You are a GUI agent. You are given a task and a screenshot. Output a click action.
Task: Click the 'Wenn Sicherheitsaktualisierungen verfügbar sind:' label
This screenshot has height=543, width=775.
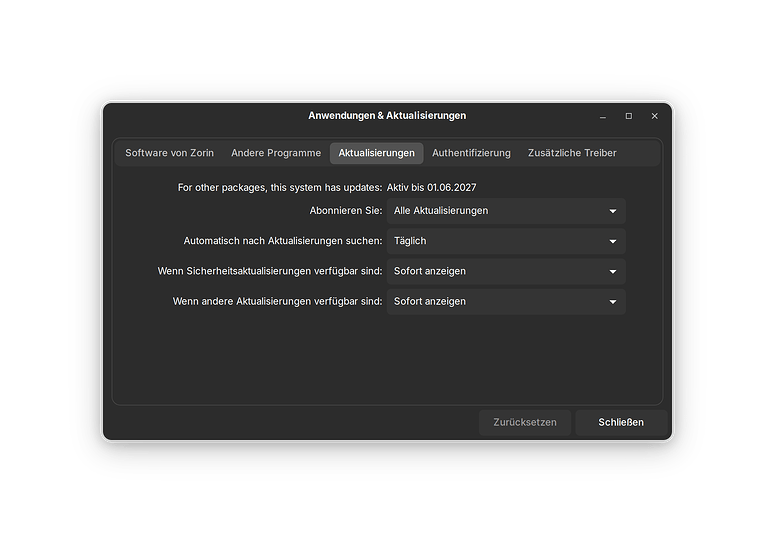pyautogui.click(x=270, y=271)
